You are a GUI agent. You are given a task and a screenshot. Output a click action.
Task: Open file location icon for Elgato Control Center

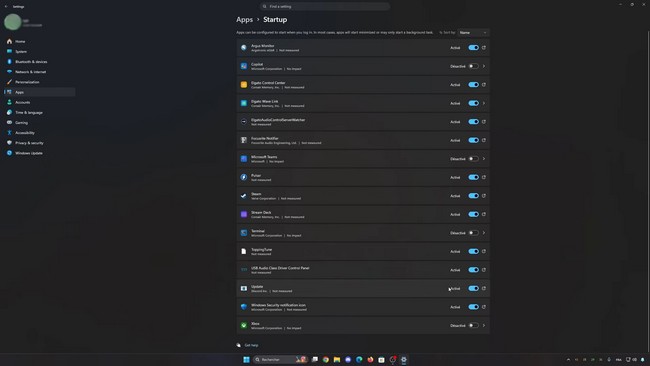pyautogui.click(x=484, y=85)
